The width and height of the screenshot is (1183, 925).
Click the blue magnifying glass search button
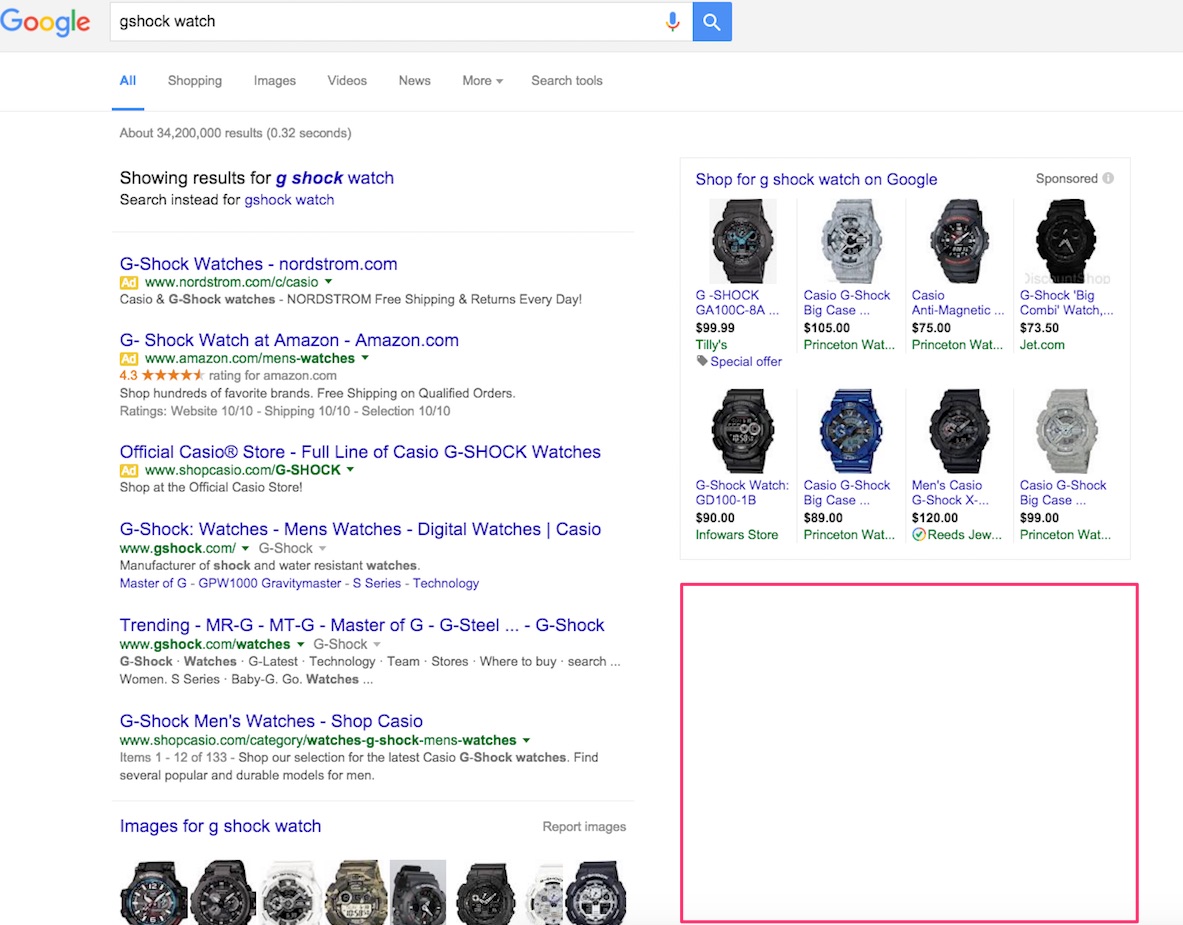pyautogui.click(x=711, y=21)
